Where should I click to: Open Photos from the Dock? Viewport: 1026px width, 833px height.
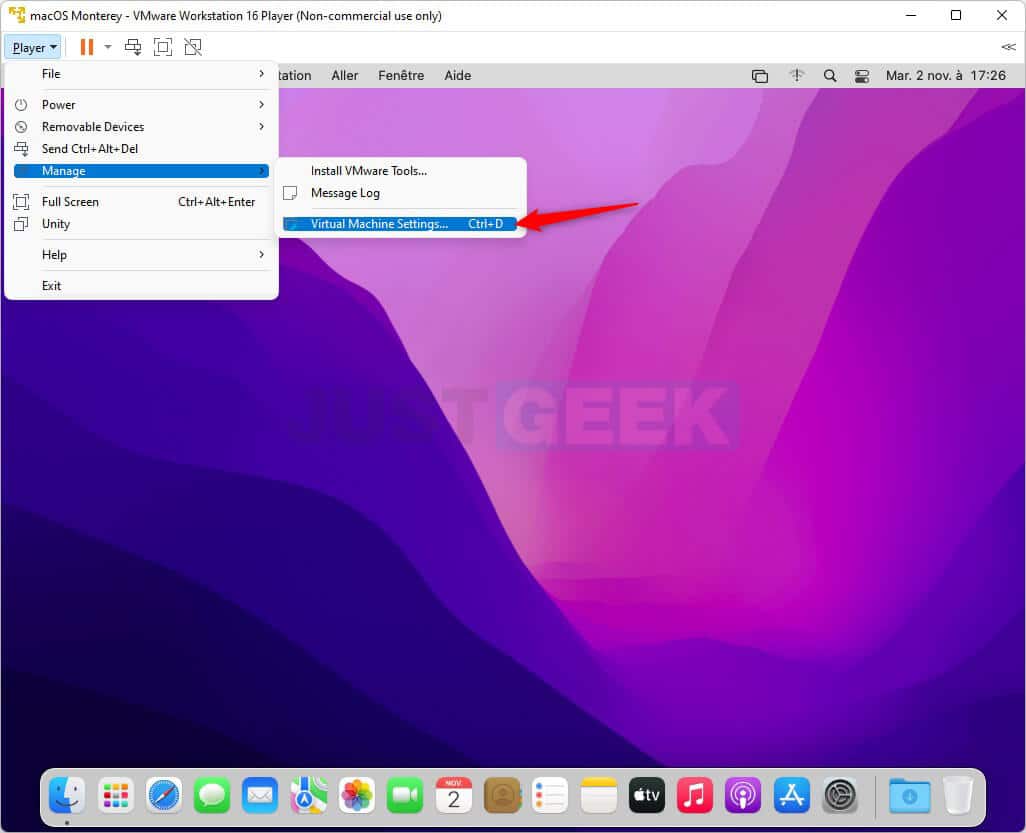pyautogui.click(x=357, y=795)
